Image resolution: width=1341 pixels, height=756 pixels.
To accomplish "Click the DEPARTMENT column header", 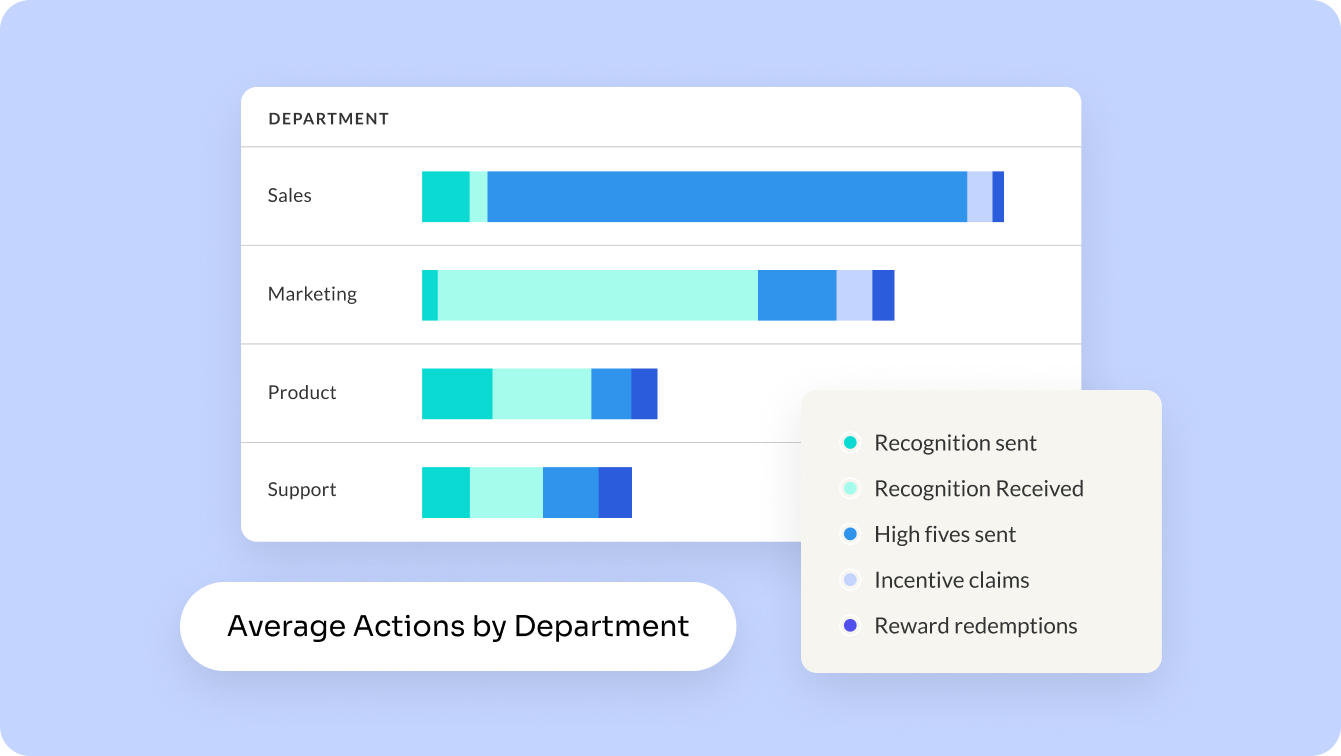I will 329,119.
